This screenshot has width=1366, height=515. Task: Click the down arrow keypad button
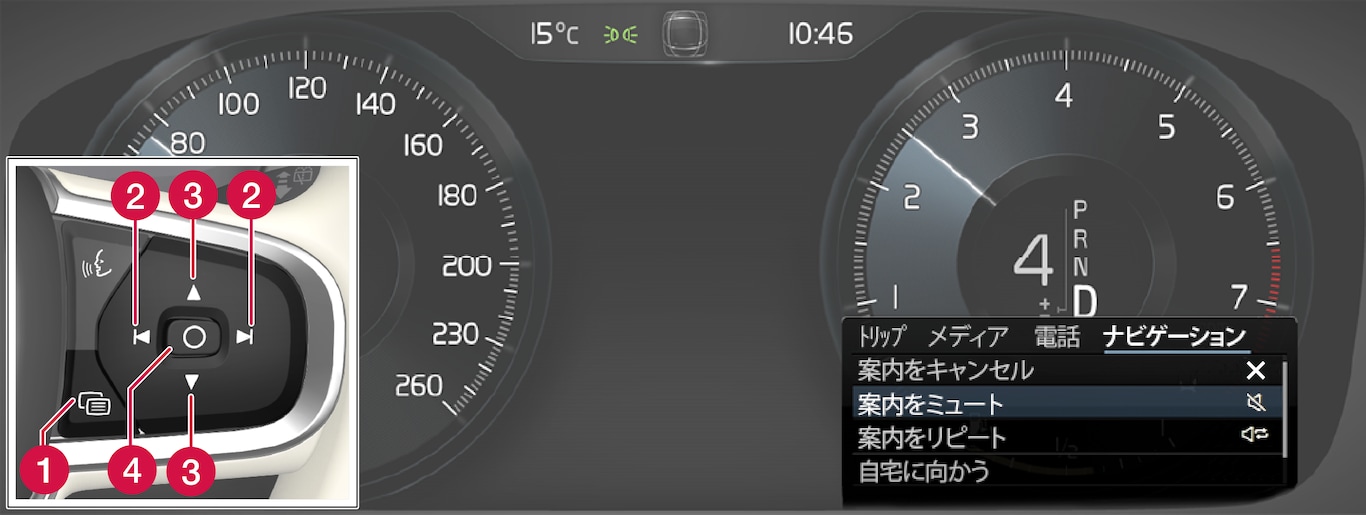194,382
